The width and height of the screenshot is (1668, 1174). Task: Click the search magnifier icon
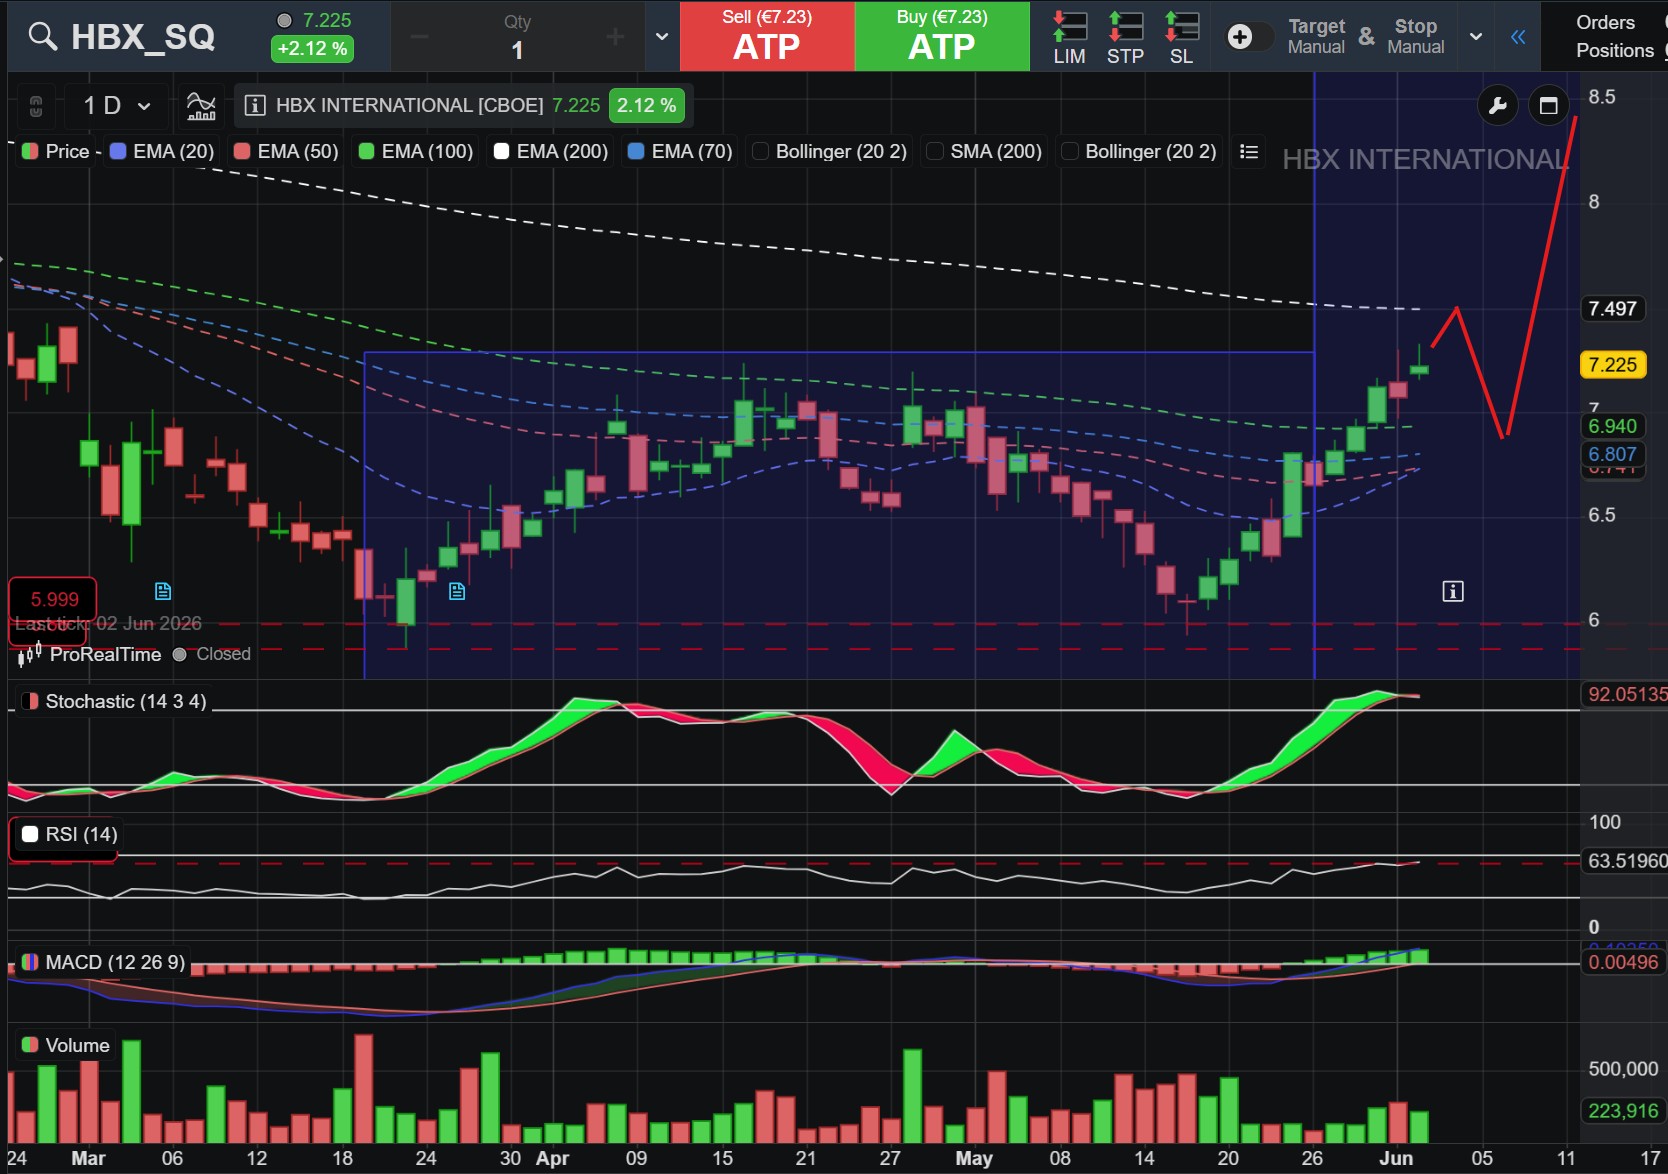pyautogui.click(x=42, y=37)
